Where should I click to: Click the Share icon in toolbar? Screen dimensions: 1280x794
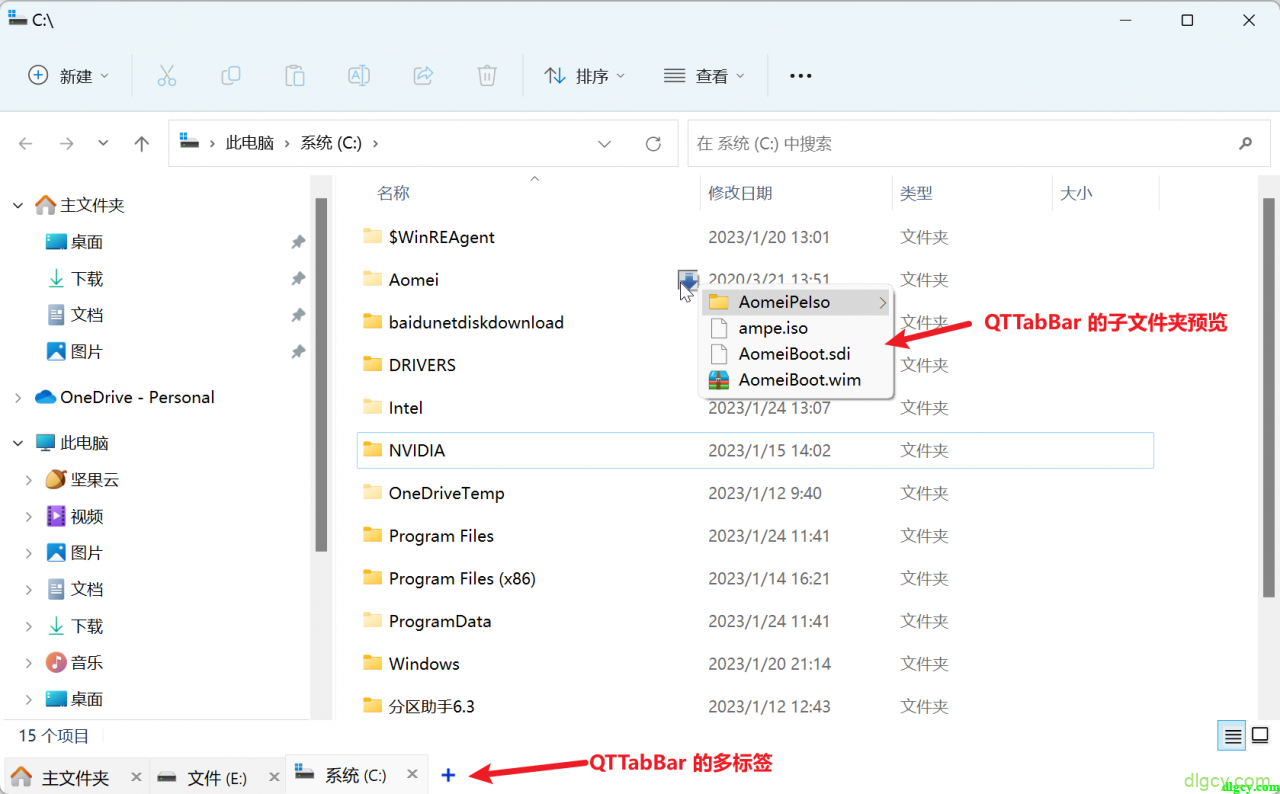point(423,76)
